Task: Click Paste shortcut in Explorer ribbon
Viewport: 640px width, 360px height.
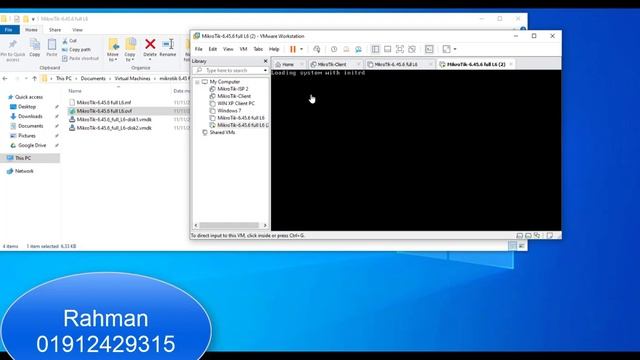Action: 80,58
